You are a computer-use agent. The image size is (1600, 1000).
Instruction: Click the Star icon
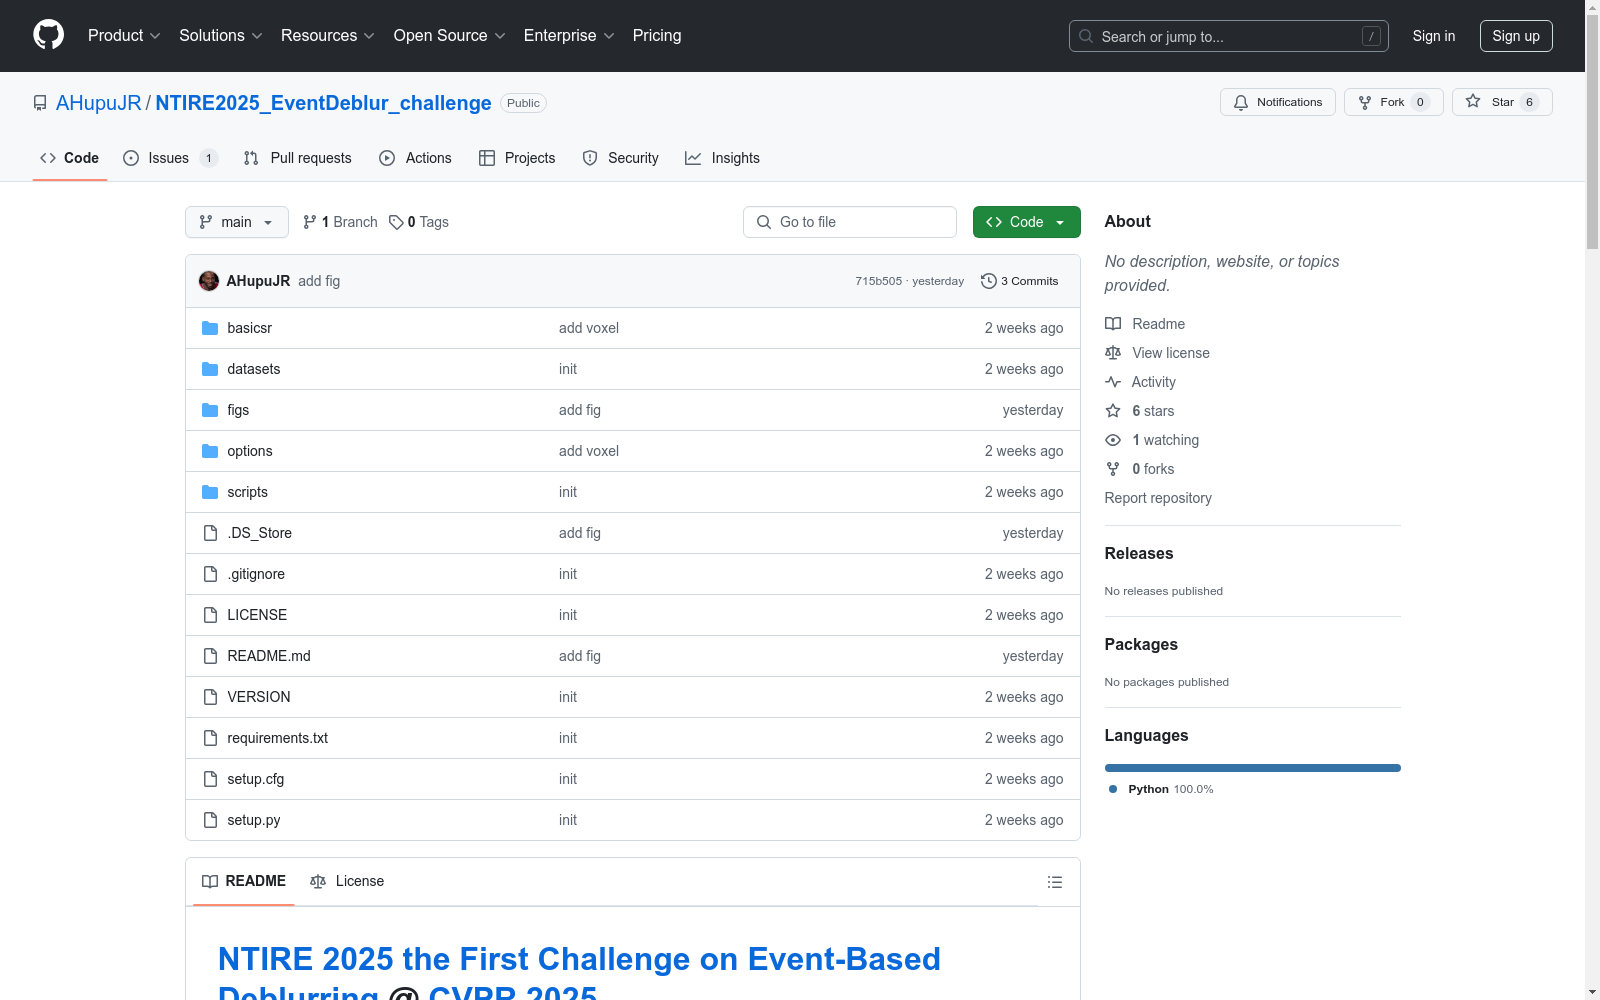1473,101
